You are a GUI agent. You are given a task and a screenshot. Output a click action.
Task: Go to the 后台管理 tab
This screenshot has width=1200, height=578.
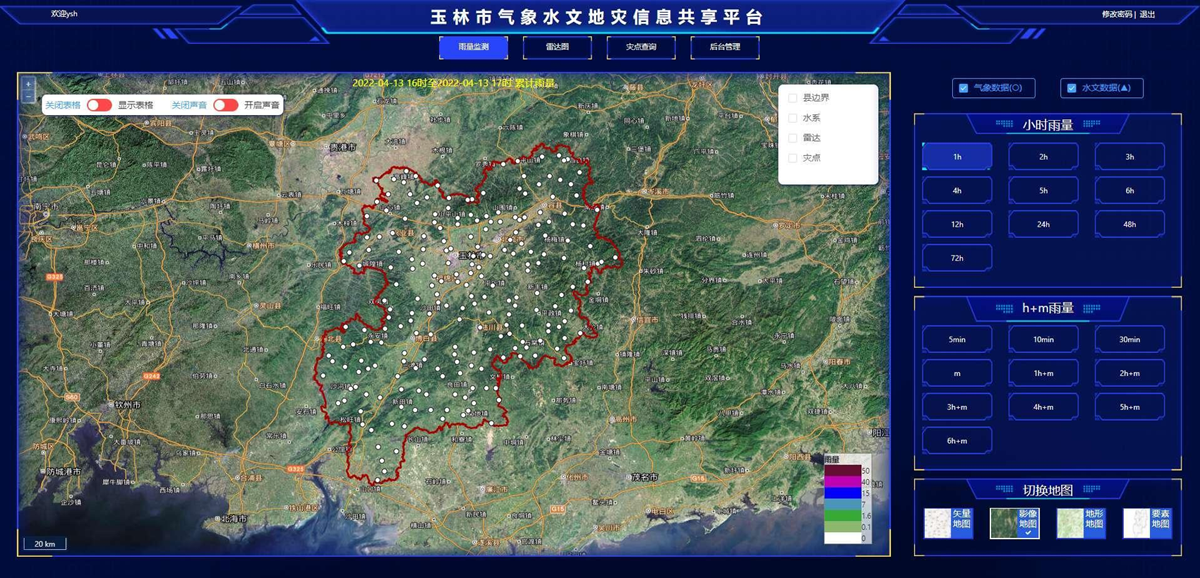(x=725, y=47)
